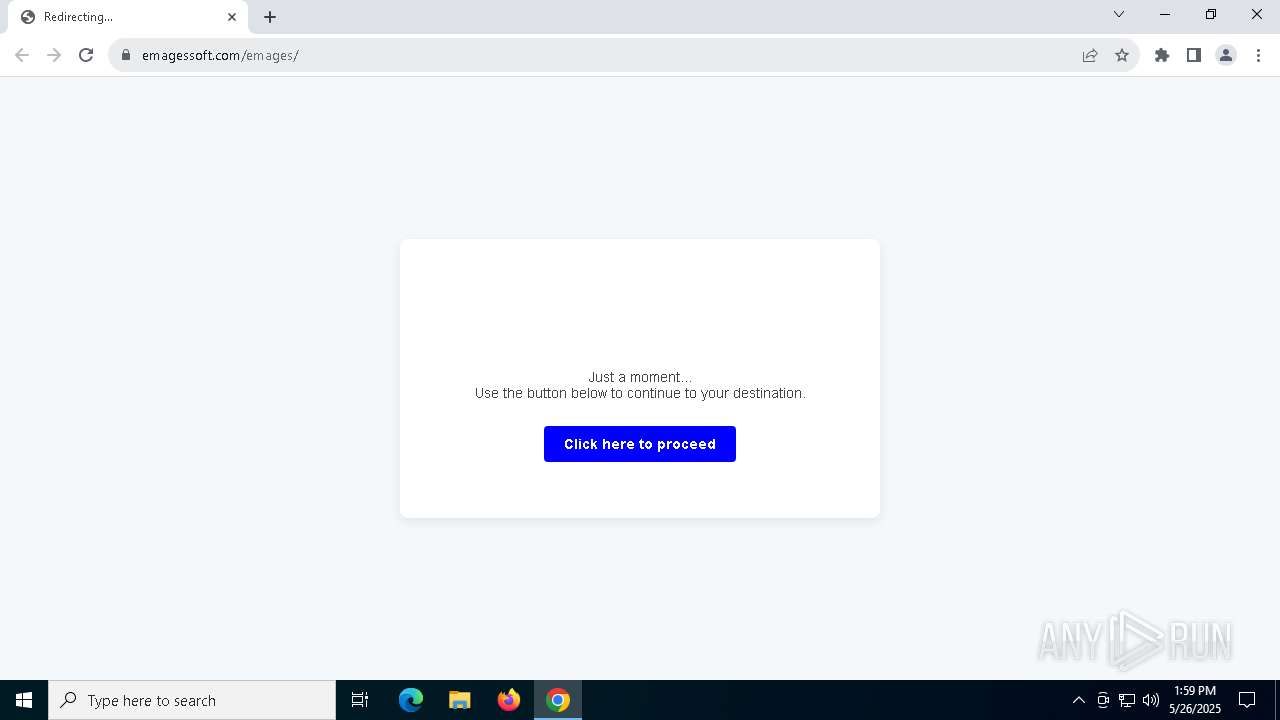Open Chrome's three-dot menu

[x=1258, y=55]
